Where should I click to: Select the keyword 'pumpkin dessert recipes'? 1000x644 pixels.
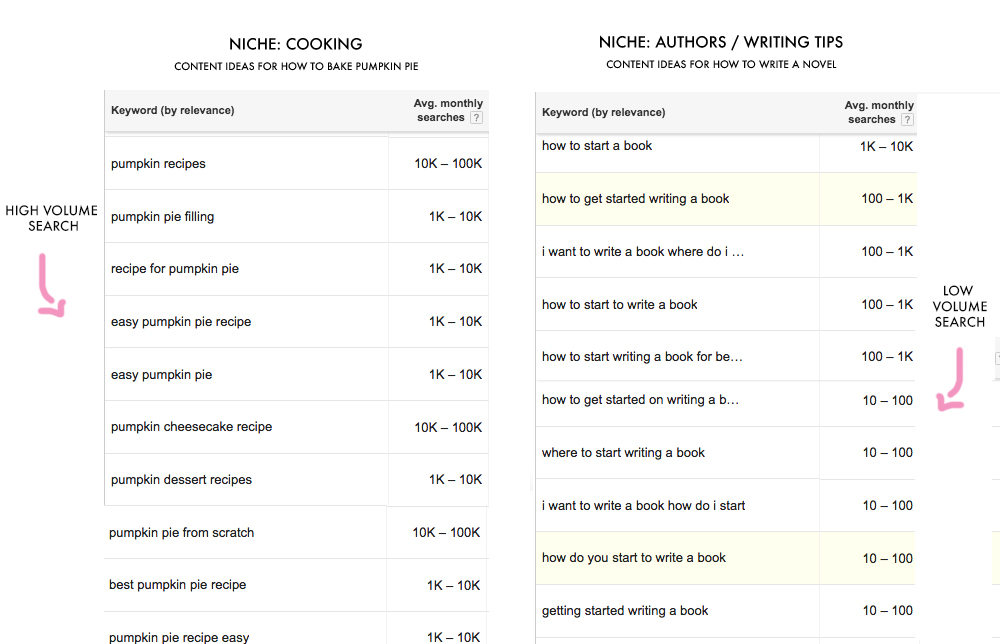coord(181,479)
